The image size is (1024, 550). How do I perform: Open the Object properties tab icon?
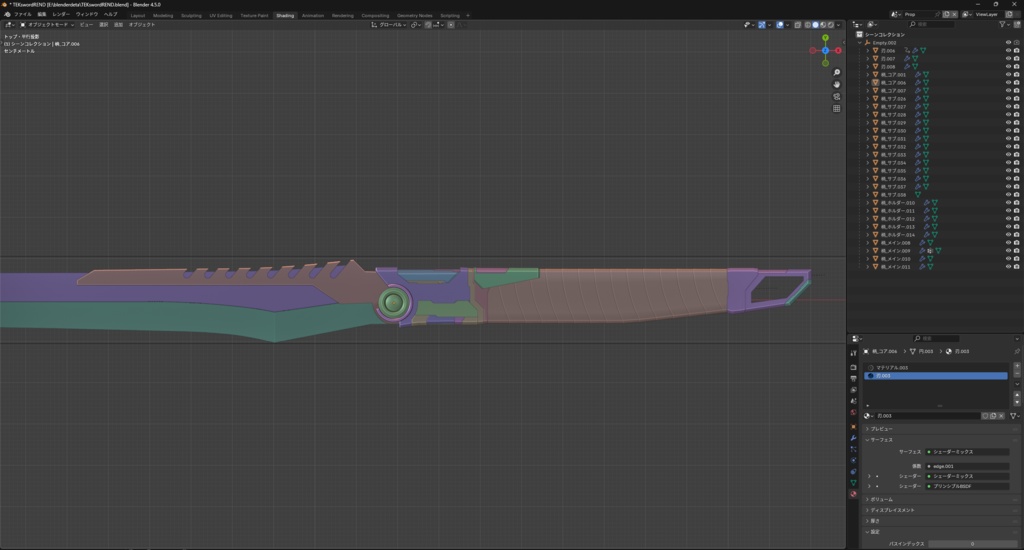853,427
